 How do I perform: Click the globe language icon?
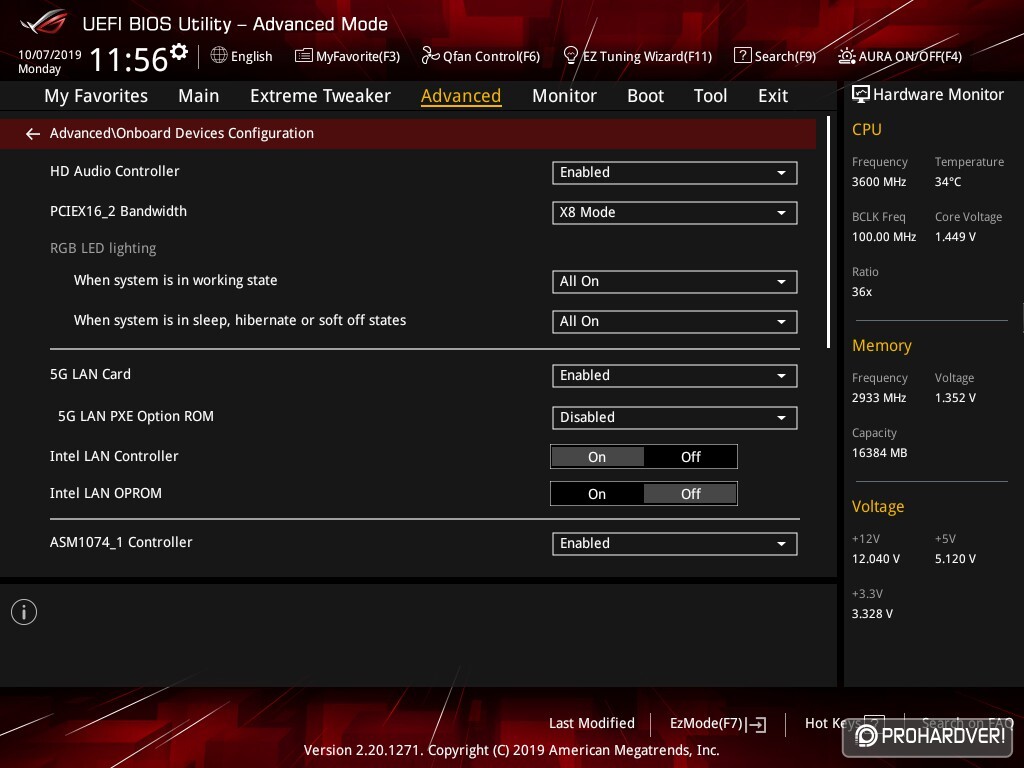[219, 56]
